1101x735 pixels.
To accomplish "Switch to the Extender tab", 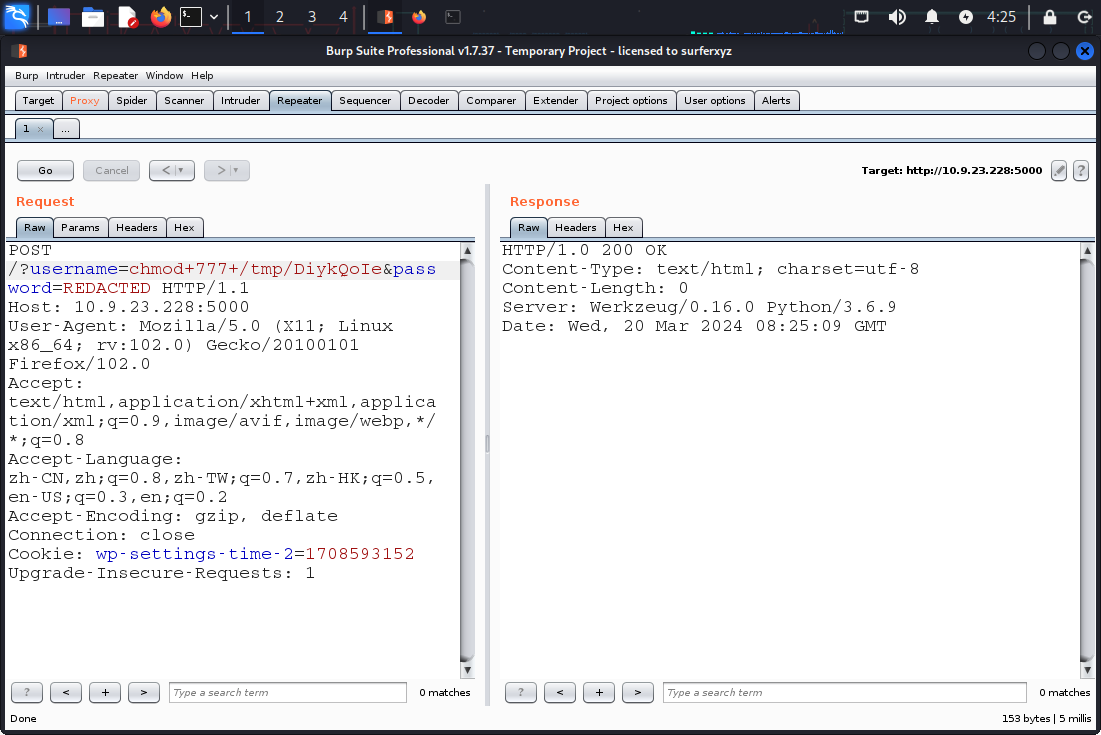I will pos(555,100).
